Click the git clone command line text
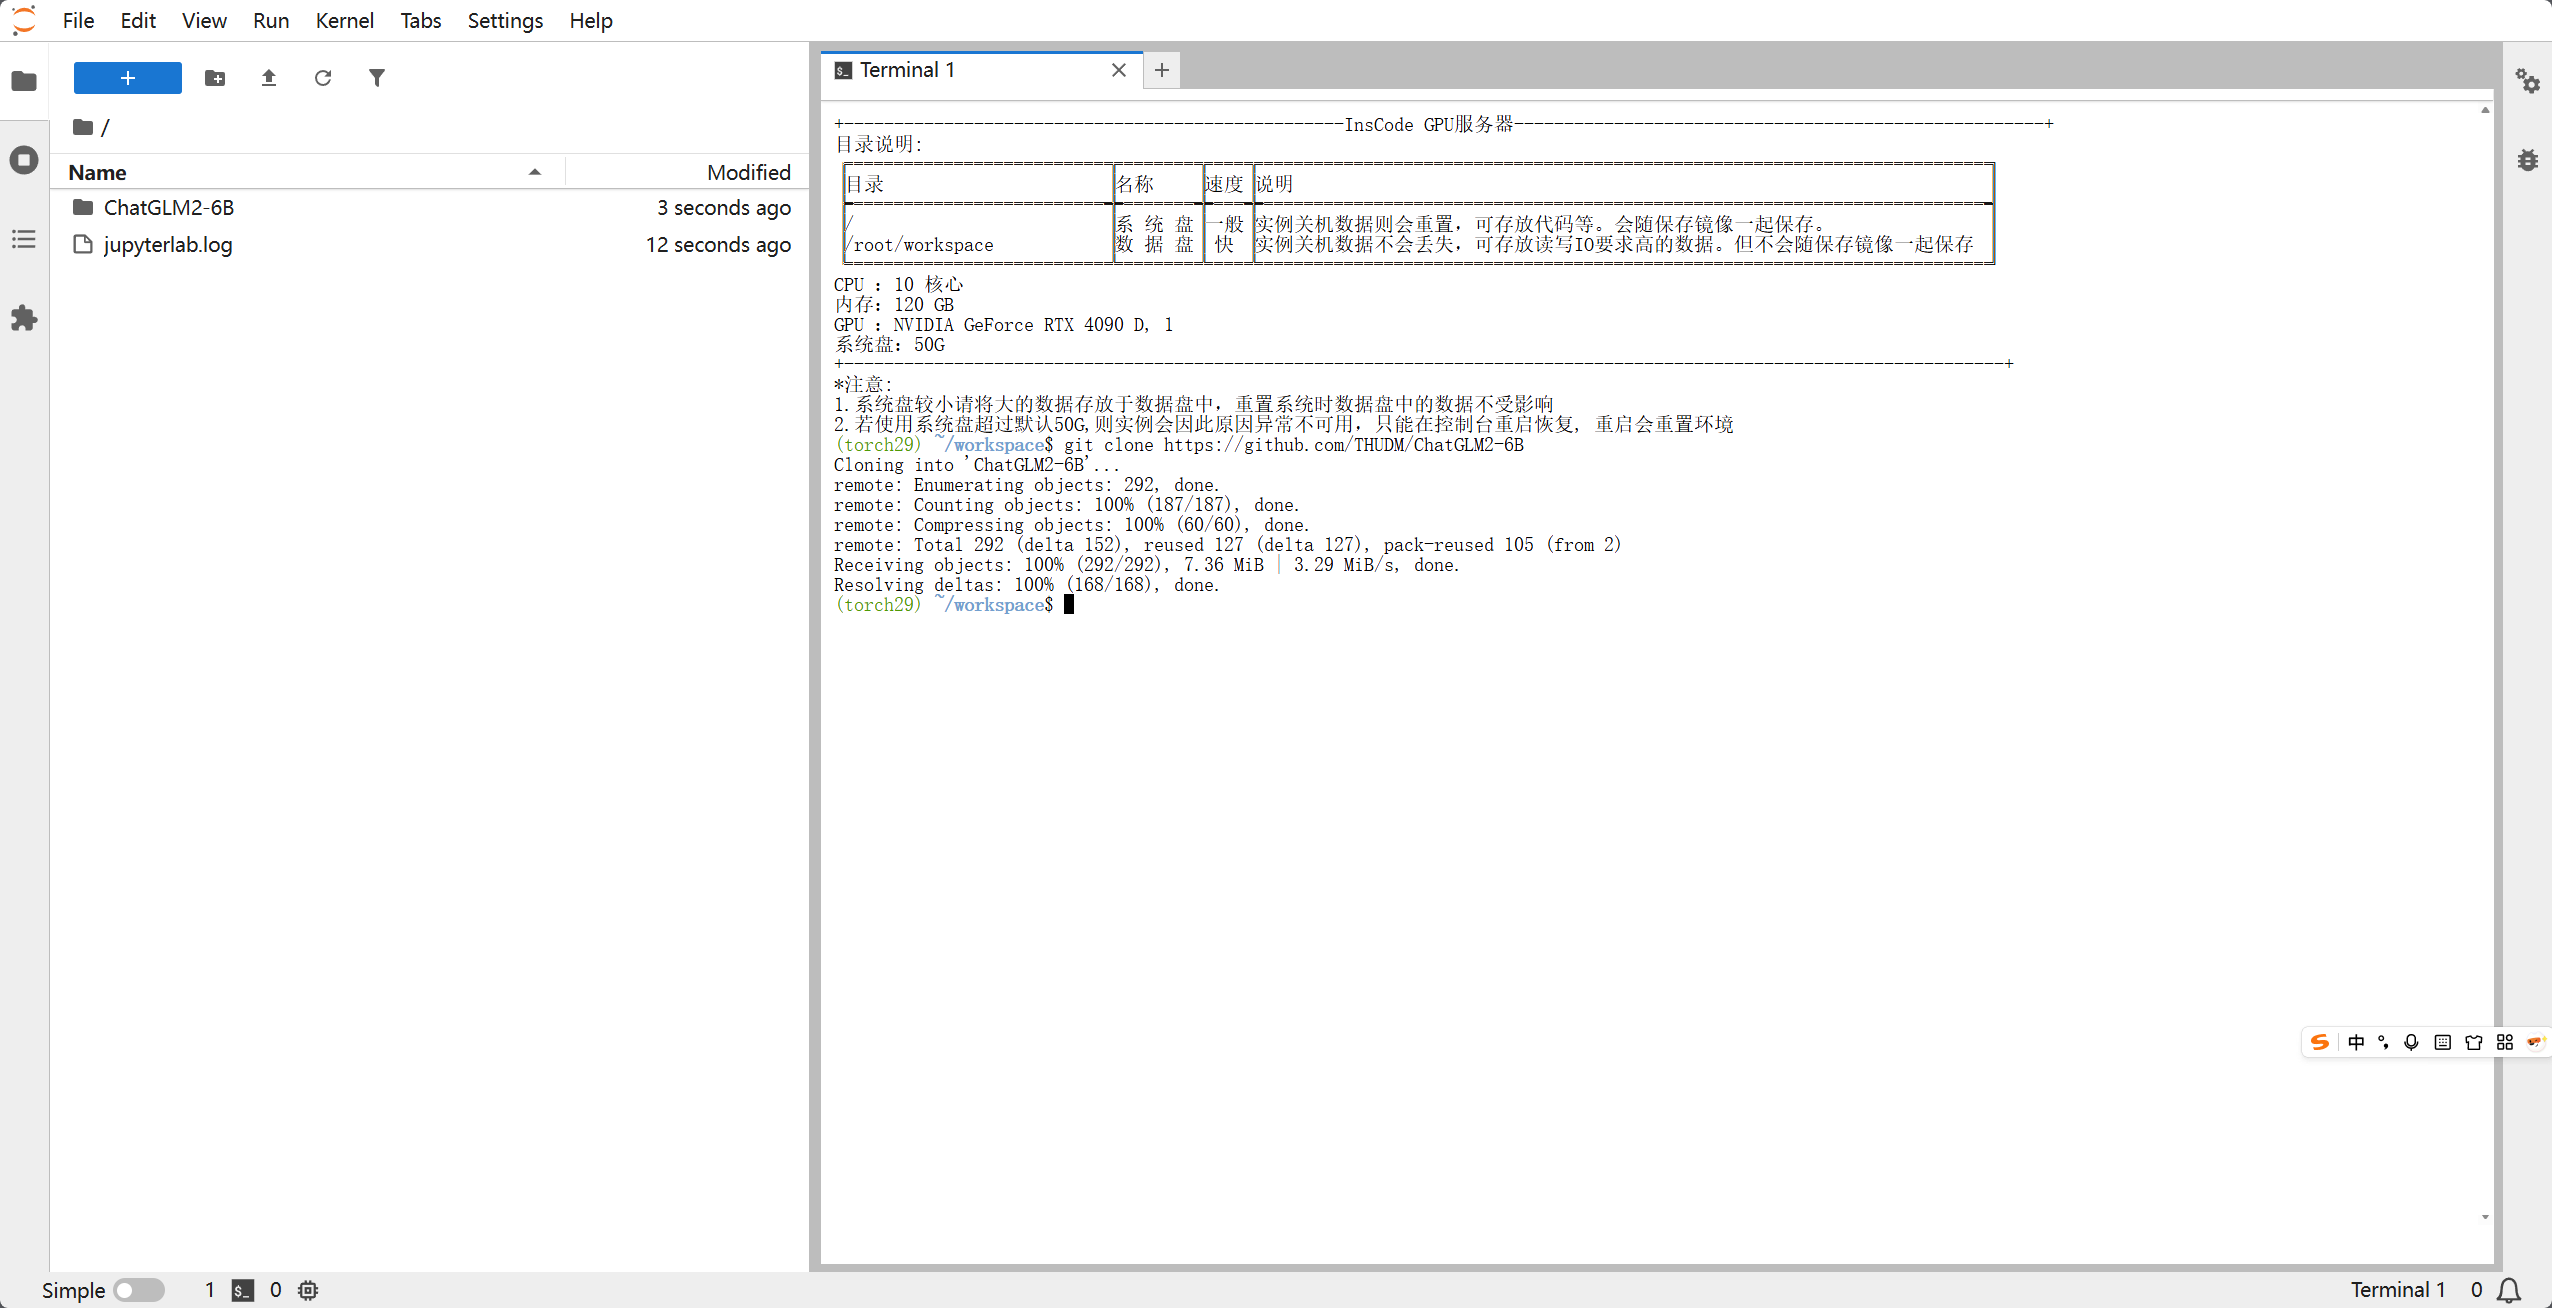The width and height of the screenshot is (2552, 1308). click(x=1294, y=445)
